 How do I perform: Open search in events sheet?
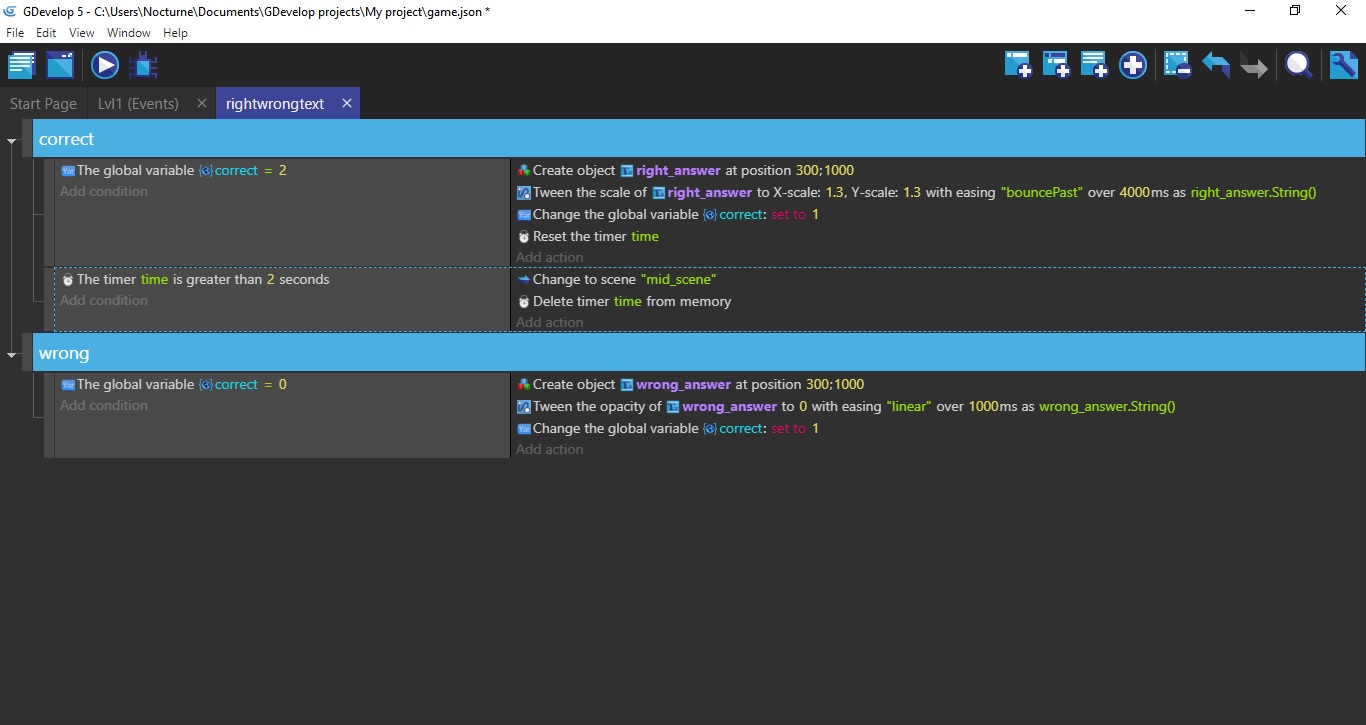[x=1298, y=64]
